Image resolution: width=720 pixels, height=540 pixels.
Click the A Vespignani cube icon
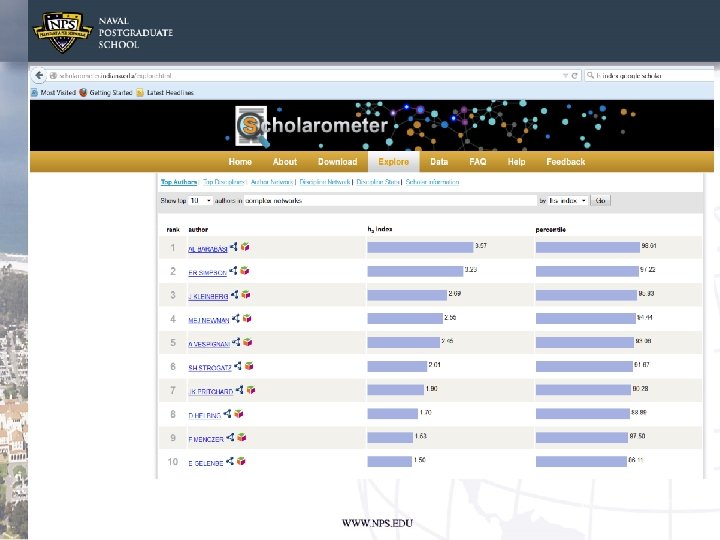(248, 342)
